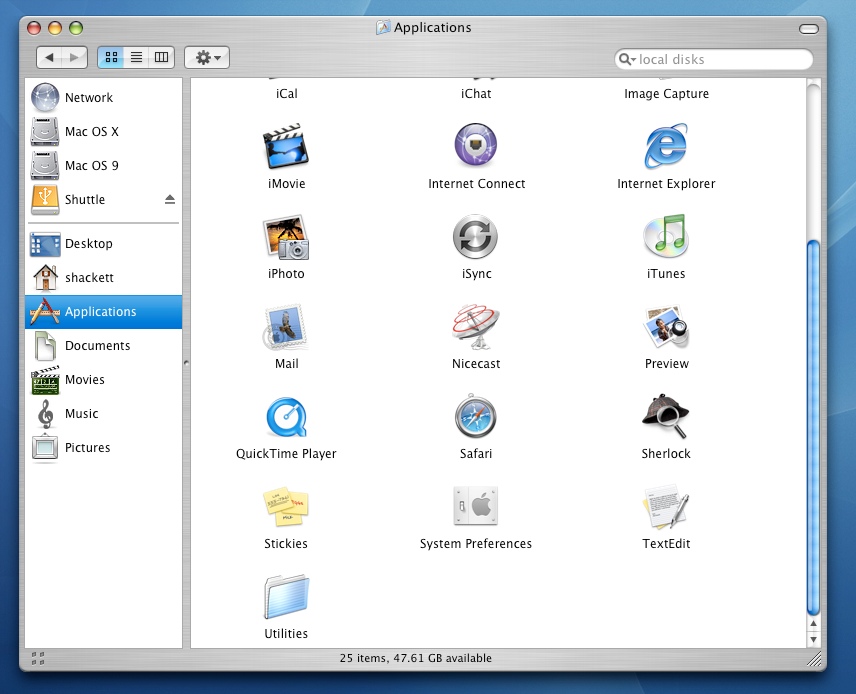Eject the Shuttle drive

pos(170,199)
